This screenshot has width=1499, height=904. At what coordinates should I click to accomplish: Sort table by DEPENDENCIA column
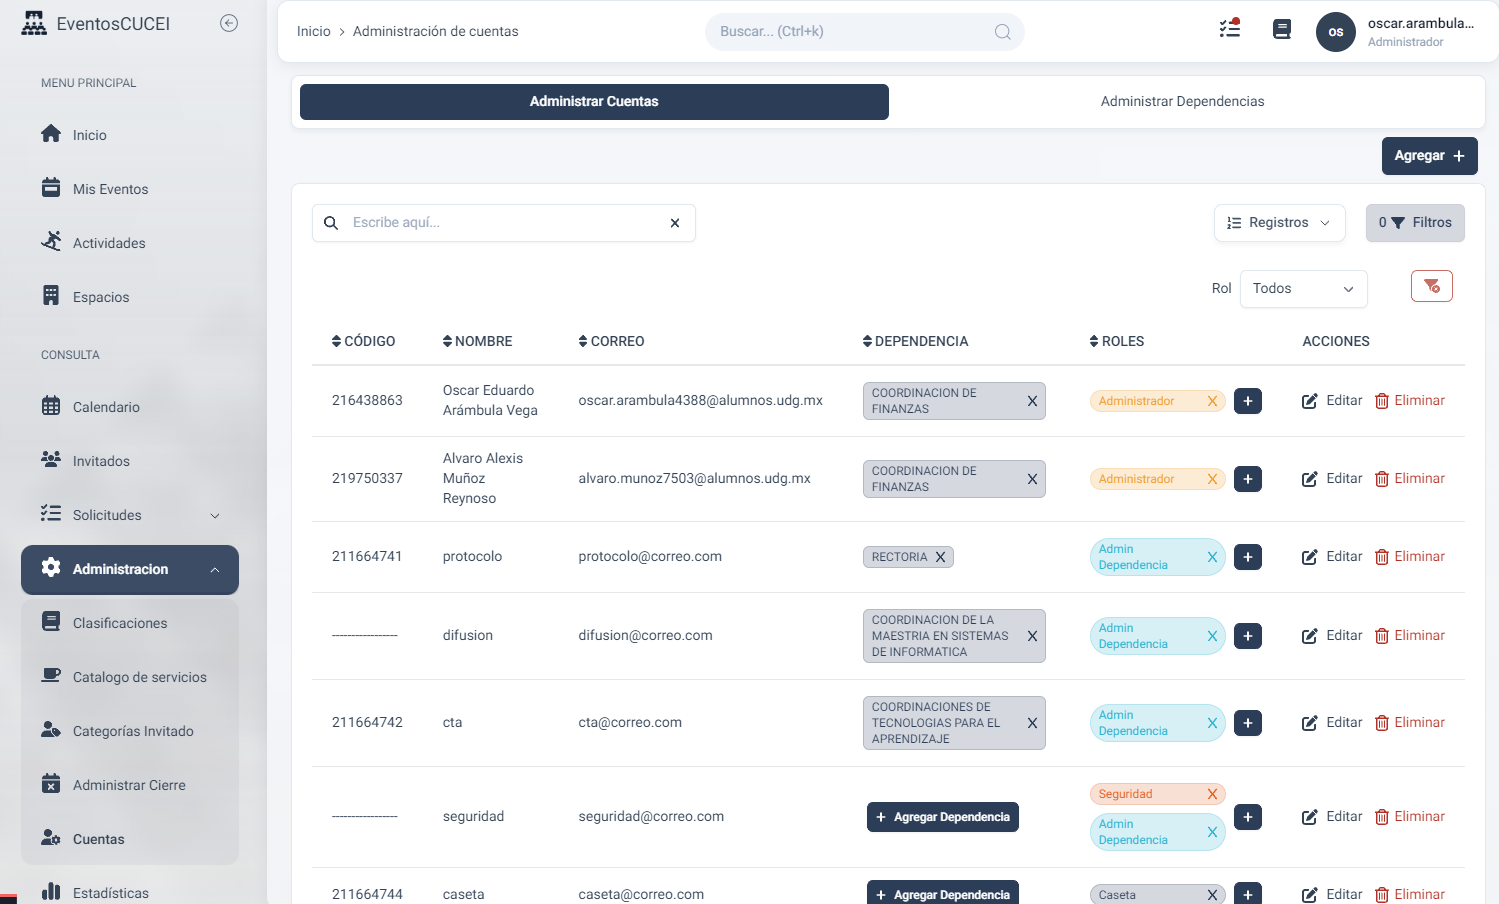coord(915,342)
